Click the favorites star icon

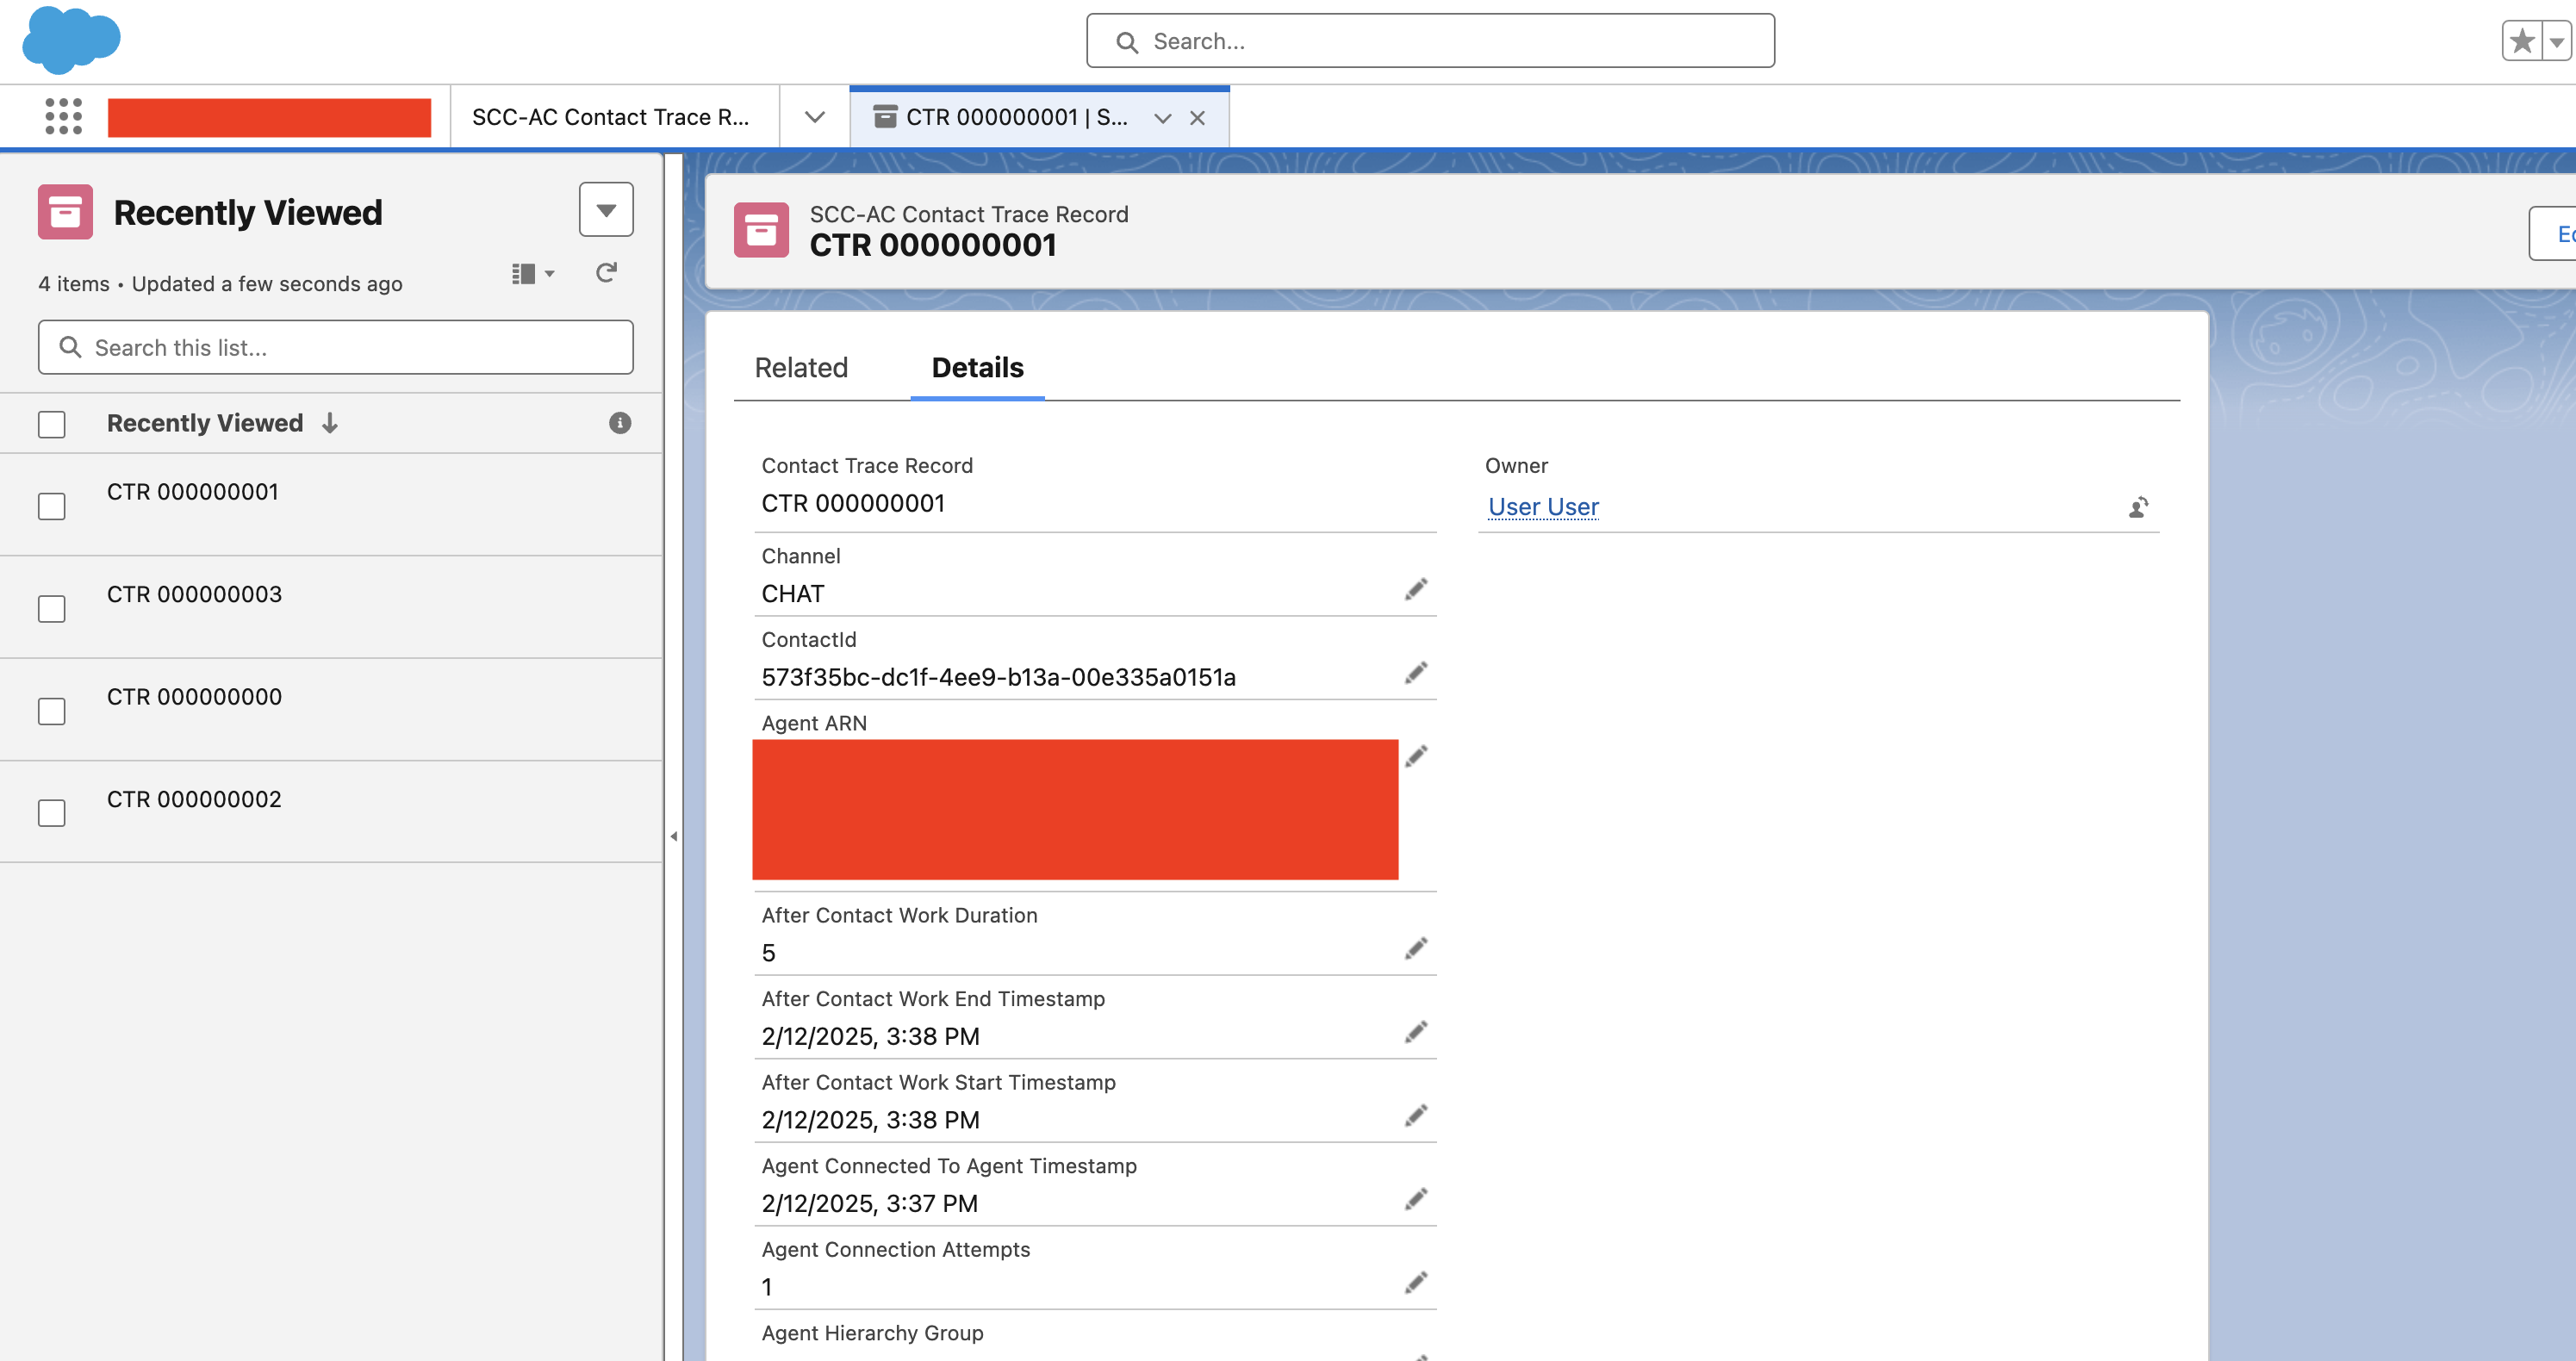[2522, 41]
